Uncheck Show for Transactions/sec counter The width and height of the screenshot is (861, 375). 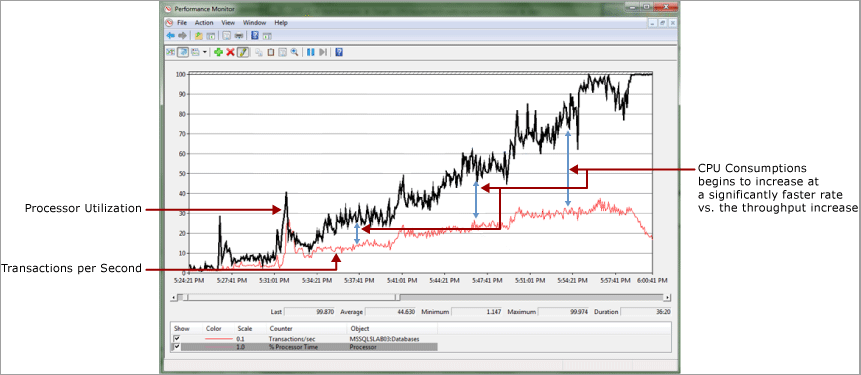click(x=177, y=339)
